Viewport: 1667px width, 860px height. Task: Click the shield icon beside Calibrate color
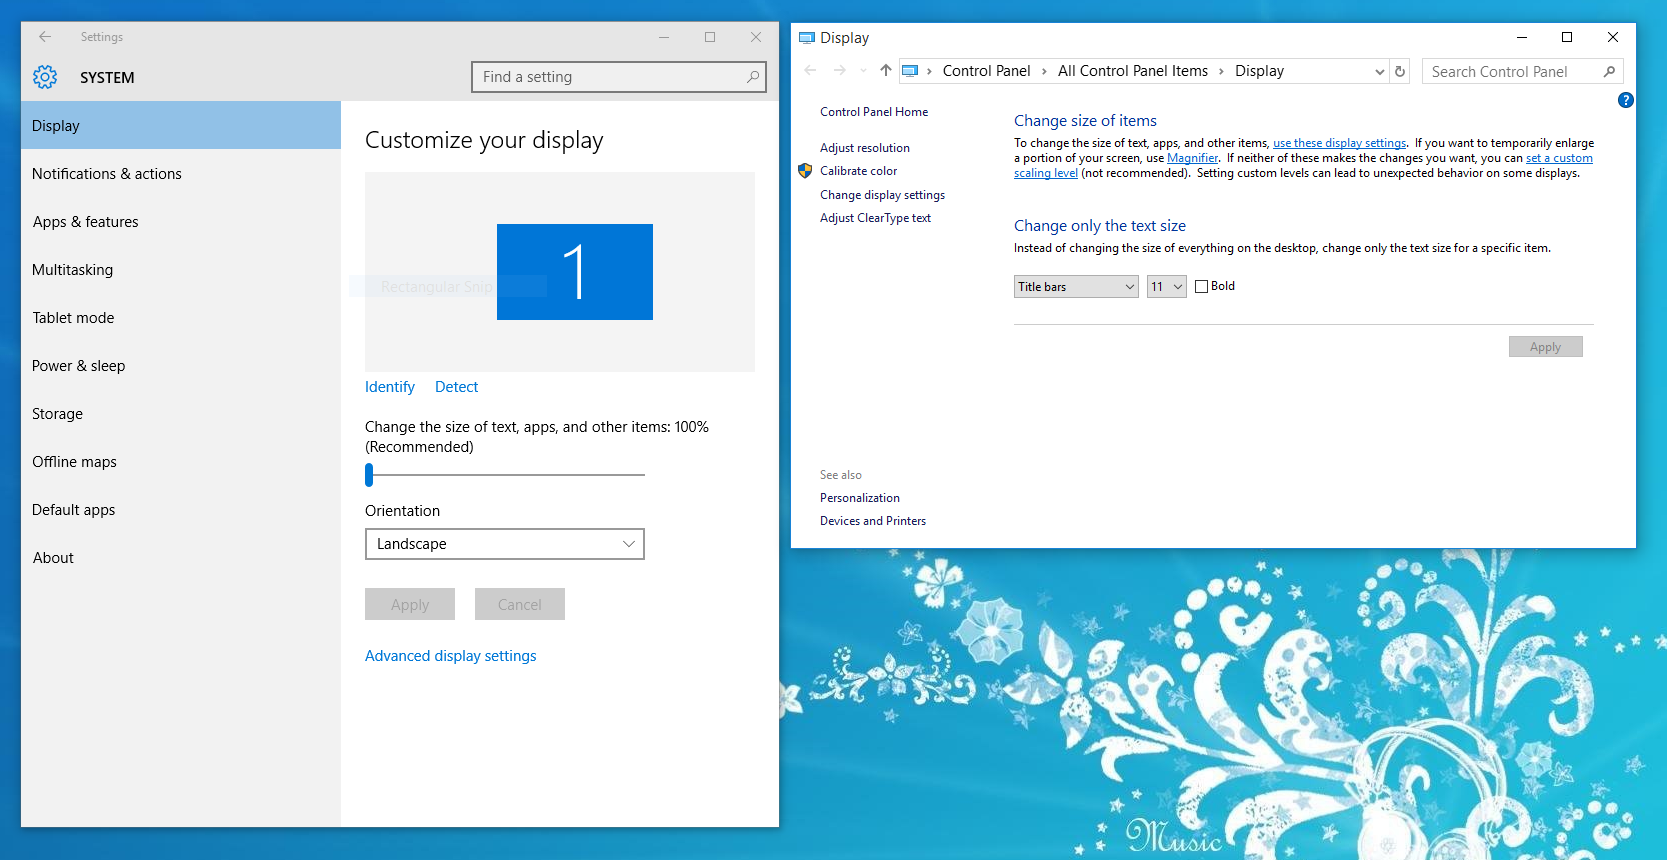pos(805,171)
